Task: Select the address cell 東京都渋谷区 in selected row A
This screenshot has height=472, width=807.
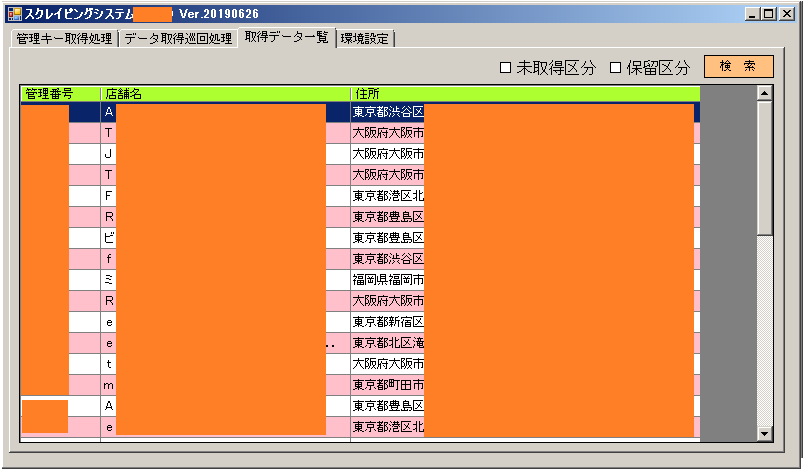Action: [x=525, y=112]
